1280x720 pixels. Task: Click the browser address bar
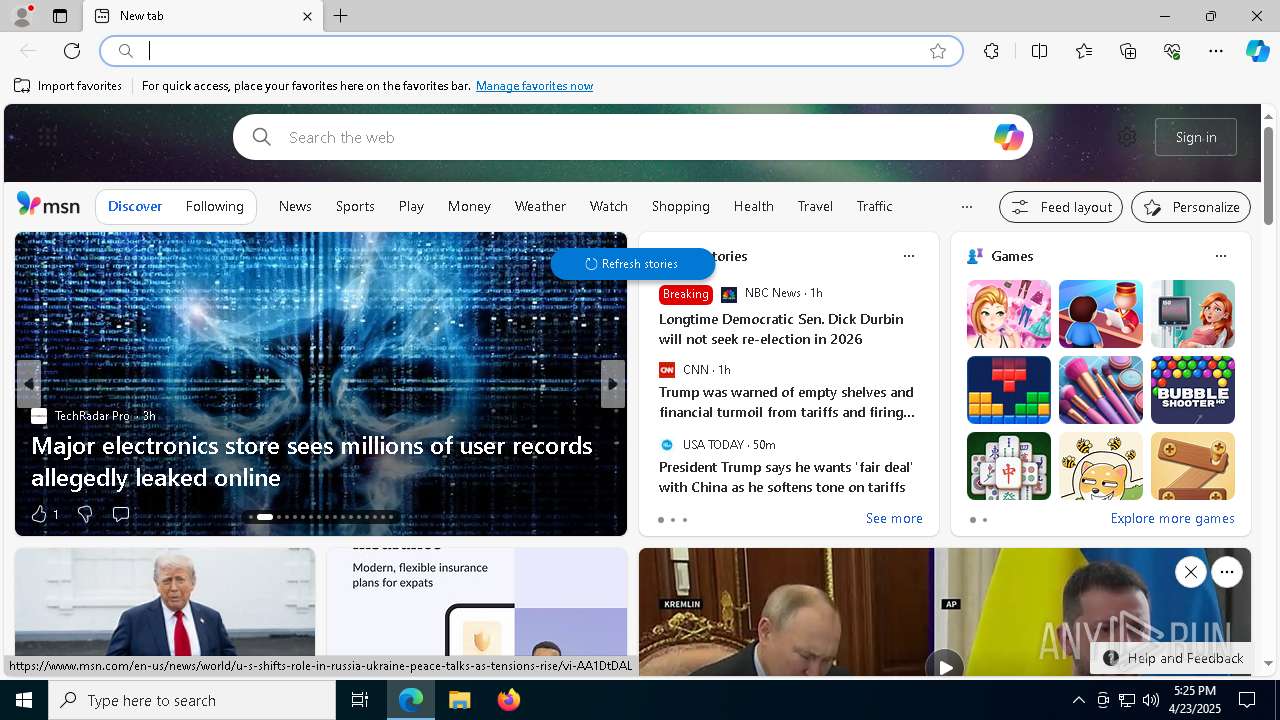click(x=531, y=51)
